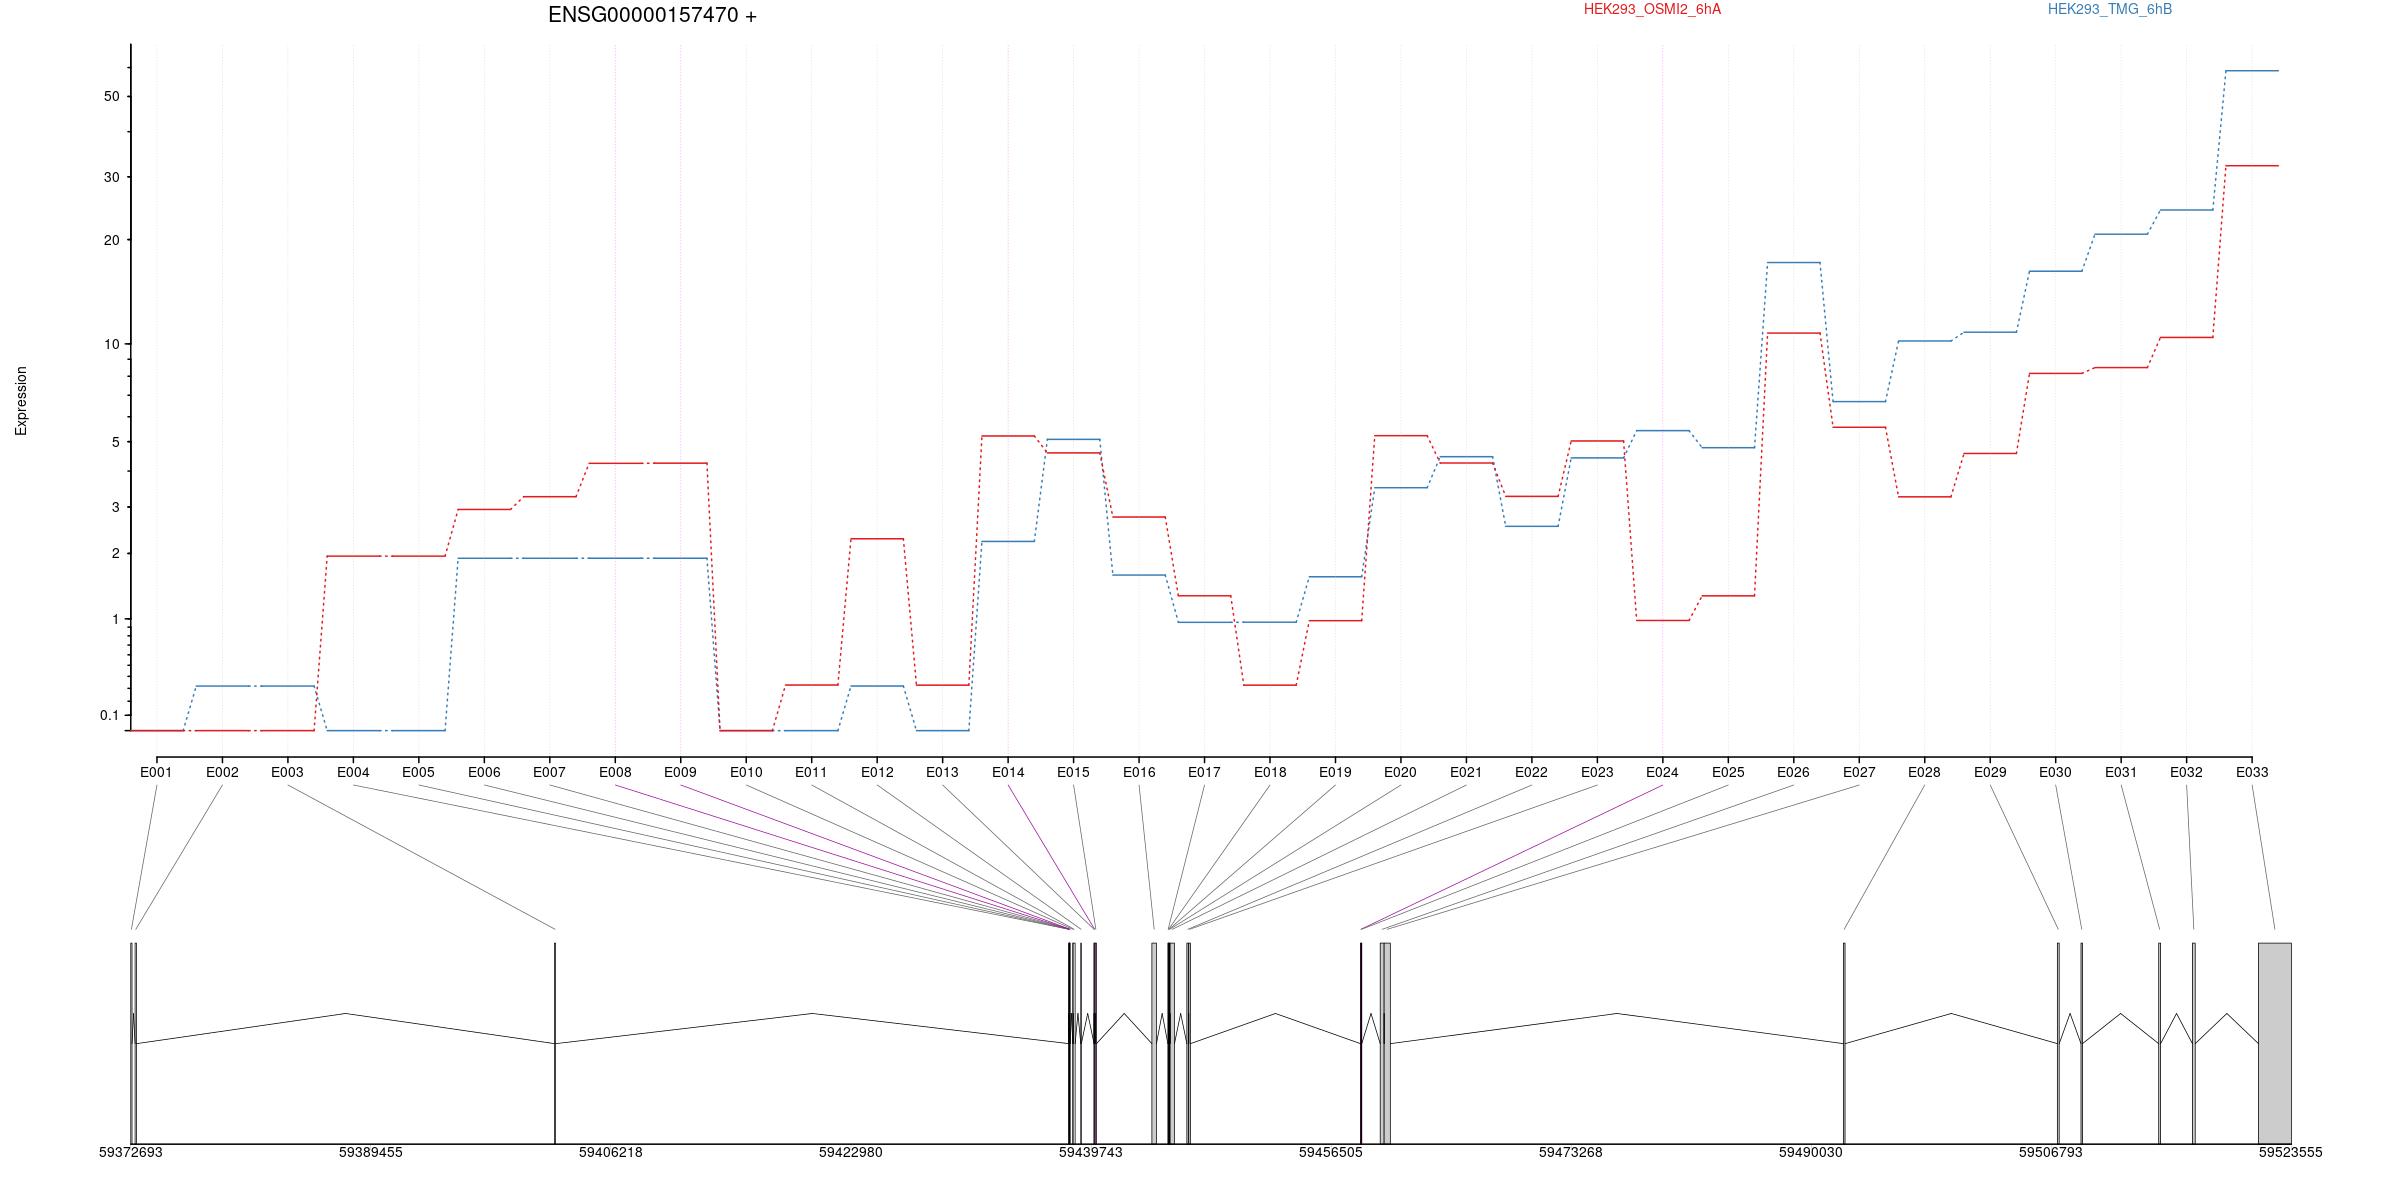The image size is (2400, 1200).
Task: Select the HEK293_TMG_6hB legend label
Action: [x=2110, y=9]
